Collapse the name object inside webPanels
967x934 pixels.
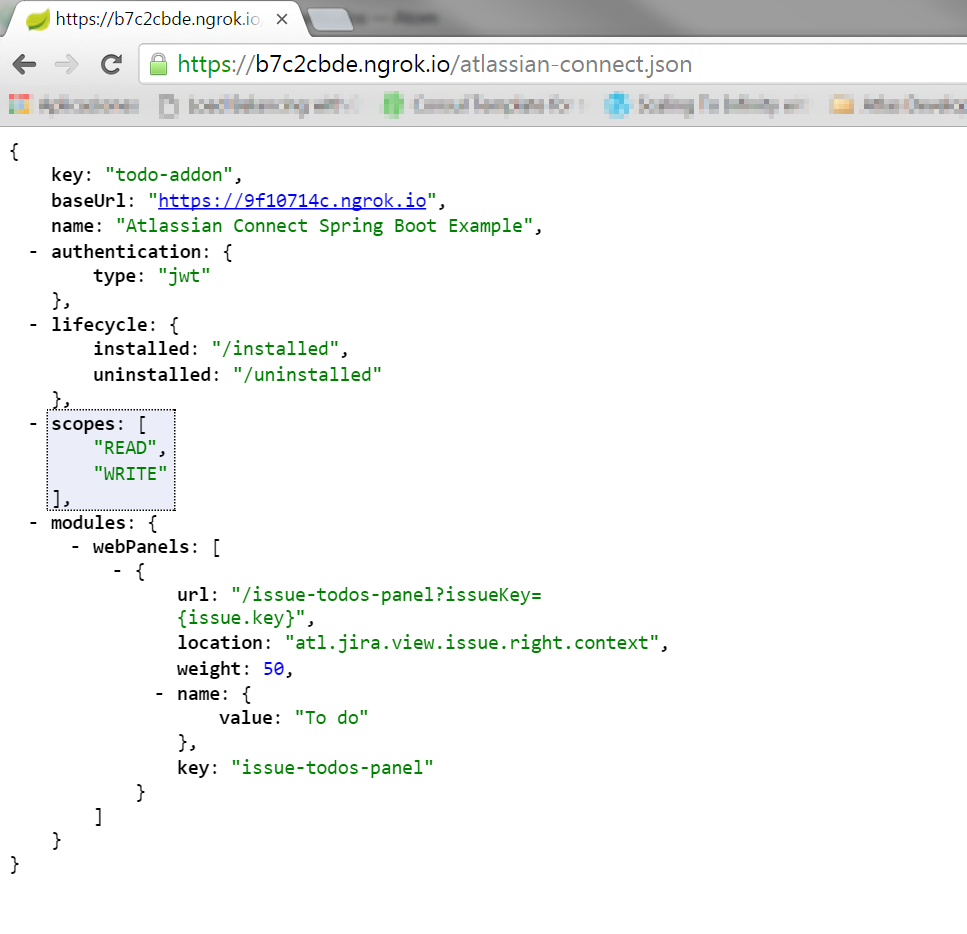158,693
